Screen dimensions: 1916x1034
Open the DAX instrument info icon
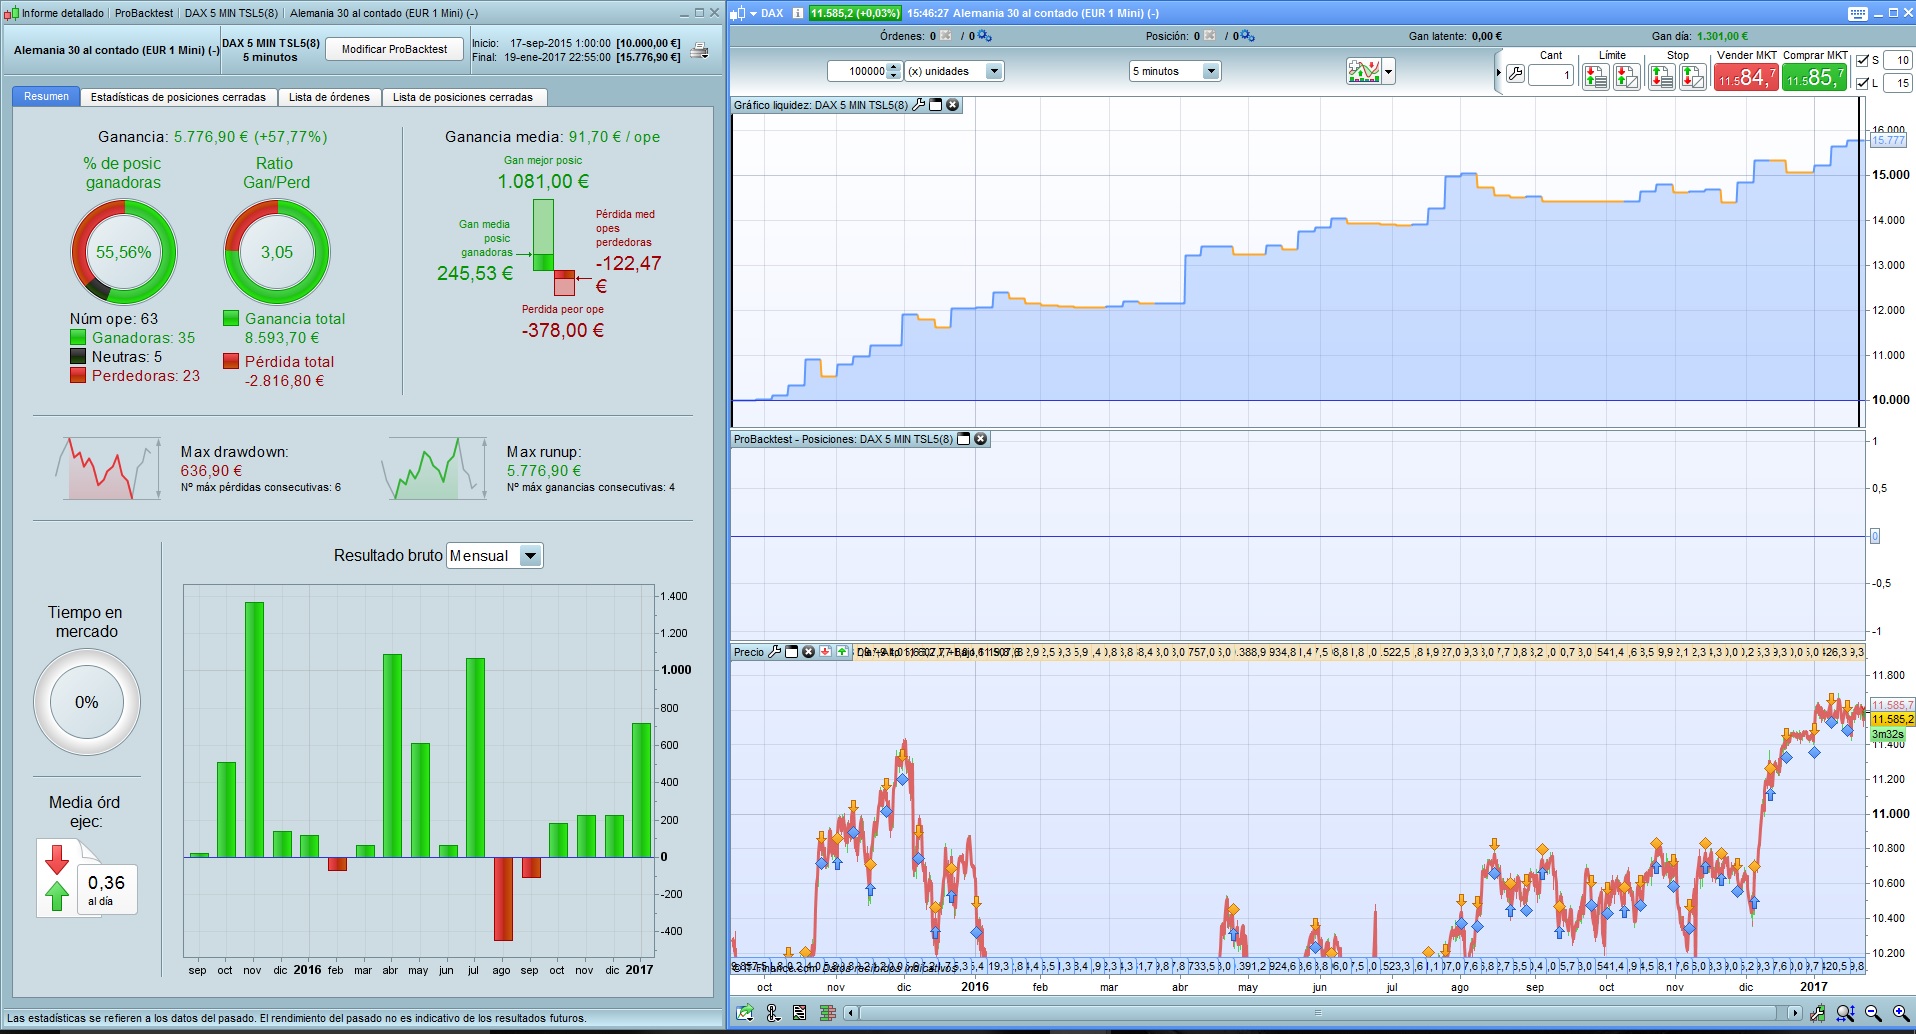[798, 13]
